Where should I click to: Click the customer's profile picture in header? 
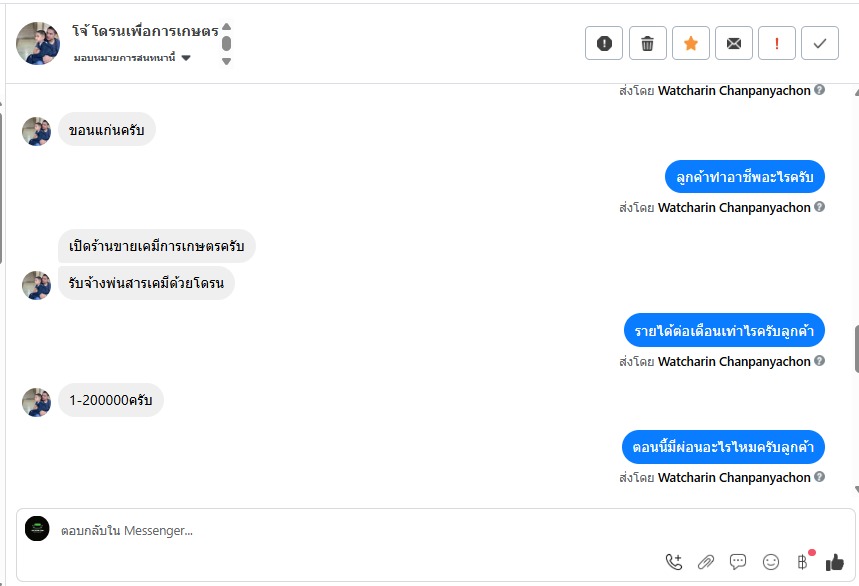point(38,43)
